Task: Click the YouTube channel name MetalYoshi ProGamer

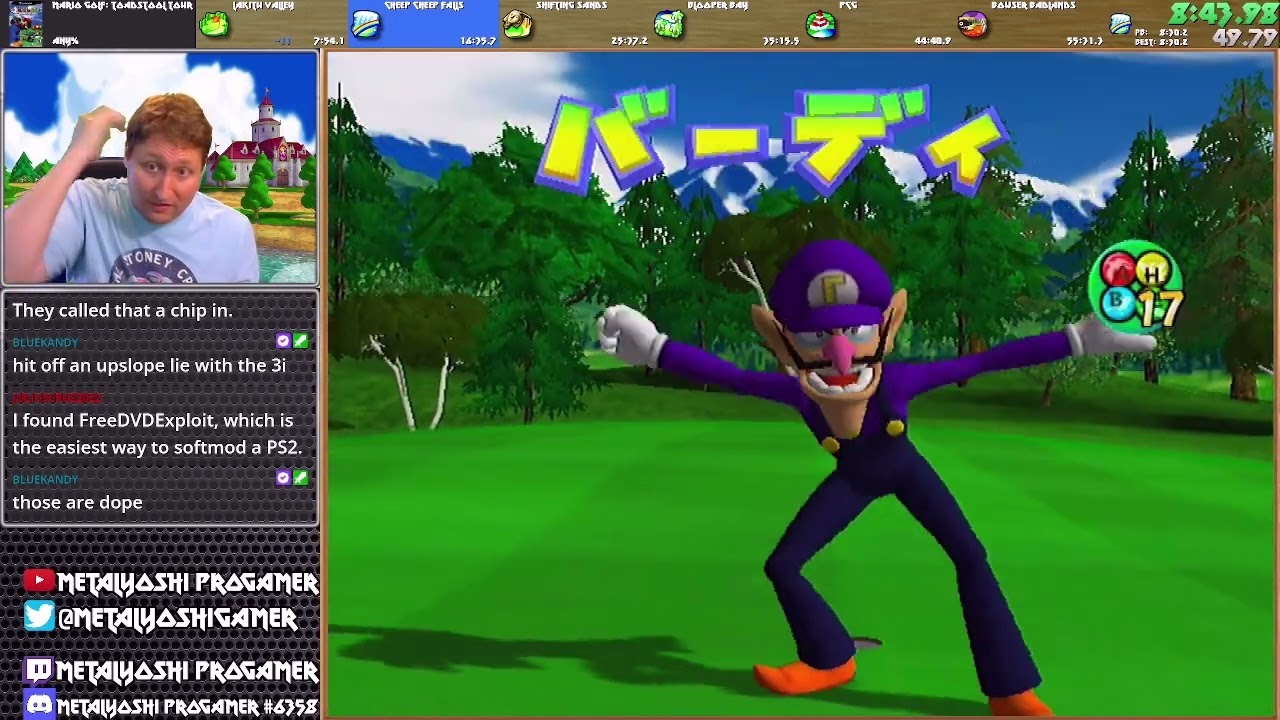Action: [x=188, y=582]
